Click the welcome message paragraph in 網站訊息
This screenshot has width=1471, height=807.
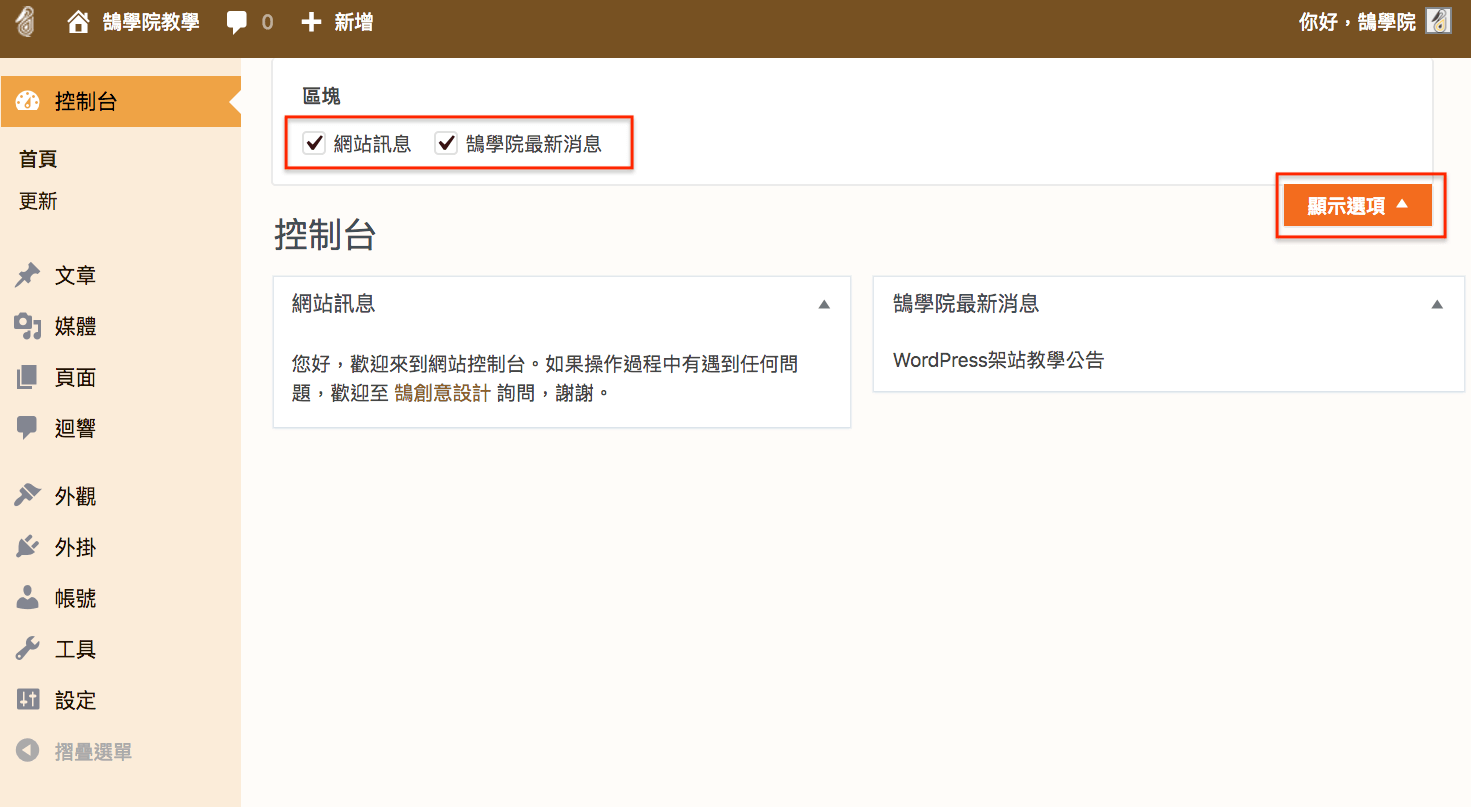pos(545,378)
